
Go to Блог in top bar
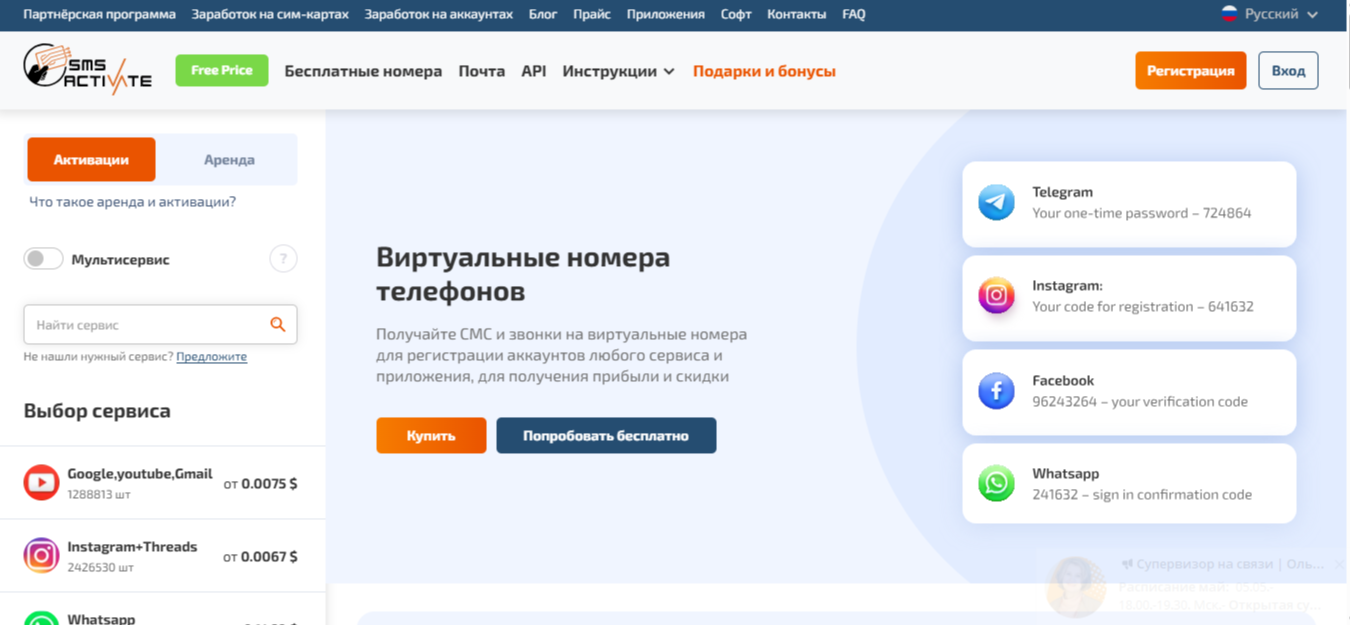point(543,14)
